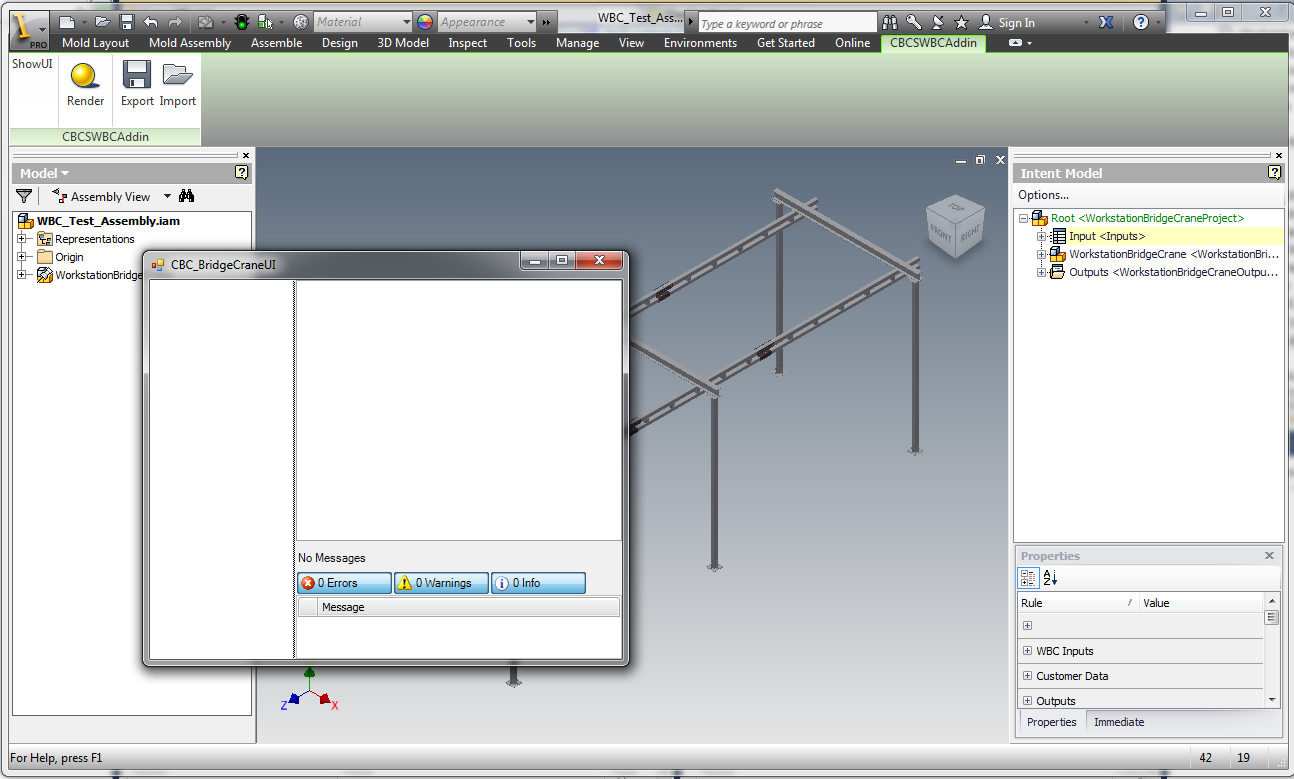1294x779 pixels.
Task: Open the Appearance color wheel picker
Action: coord(425,21)
